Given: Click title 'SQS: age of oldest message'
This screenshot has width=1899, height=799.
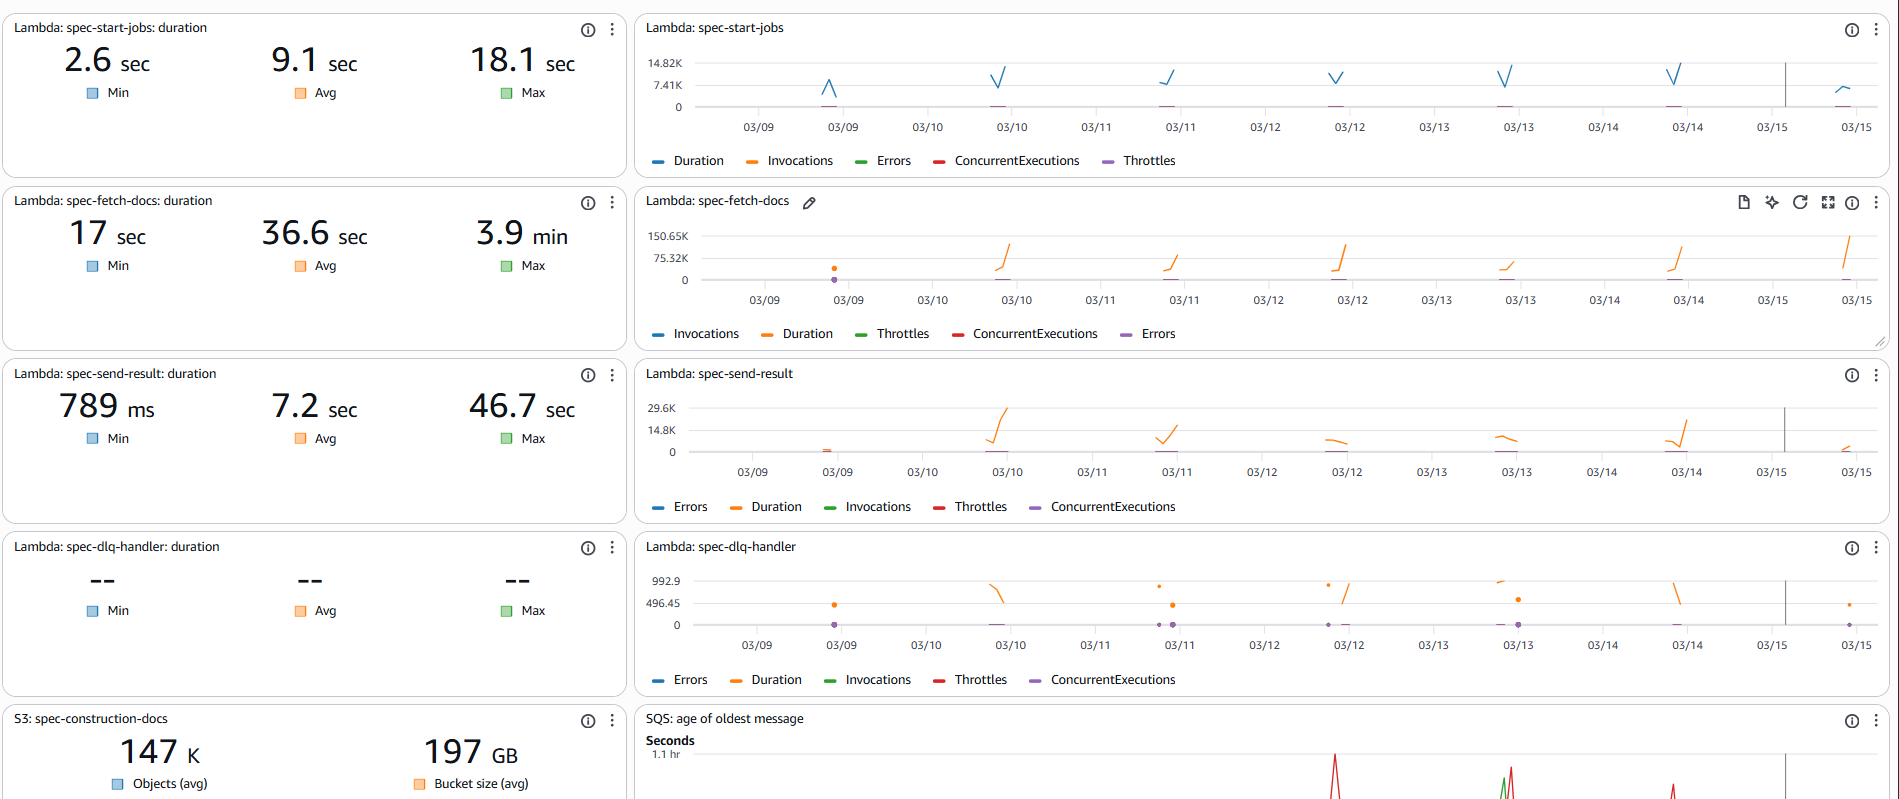Looking at the screenshot, I should pyautogui.click(x=725, y=719).
